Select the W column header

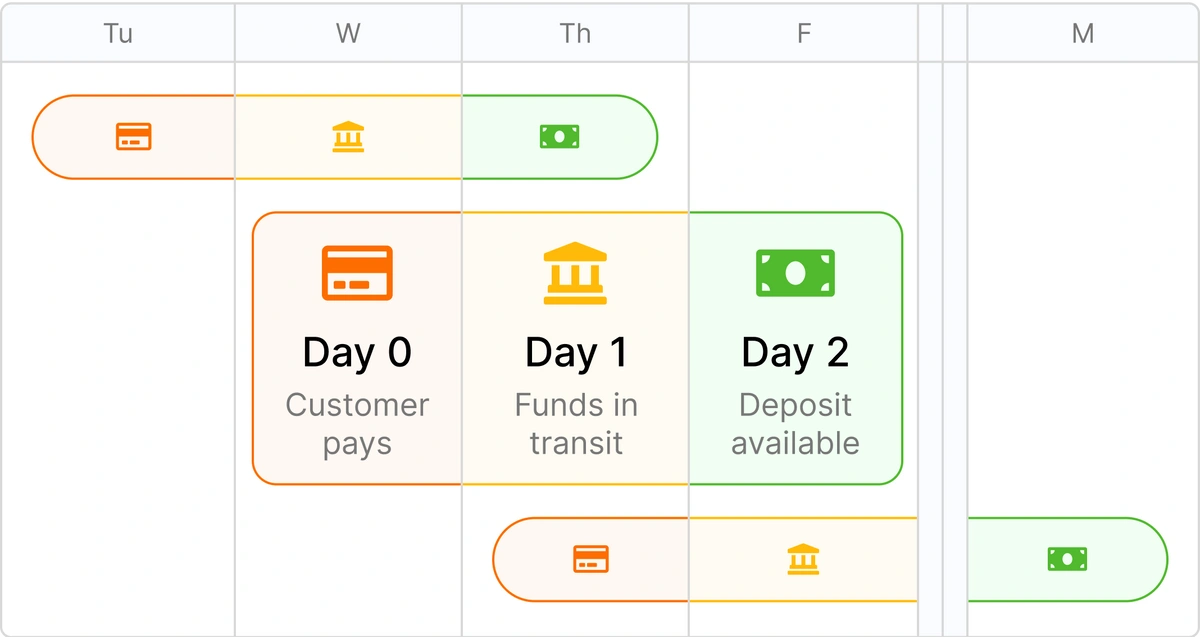click(x=348, y=34)
